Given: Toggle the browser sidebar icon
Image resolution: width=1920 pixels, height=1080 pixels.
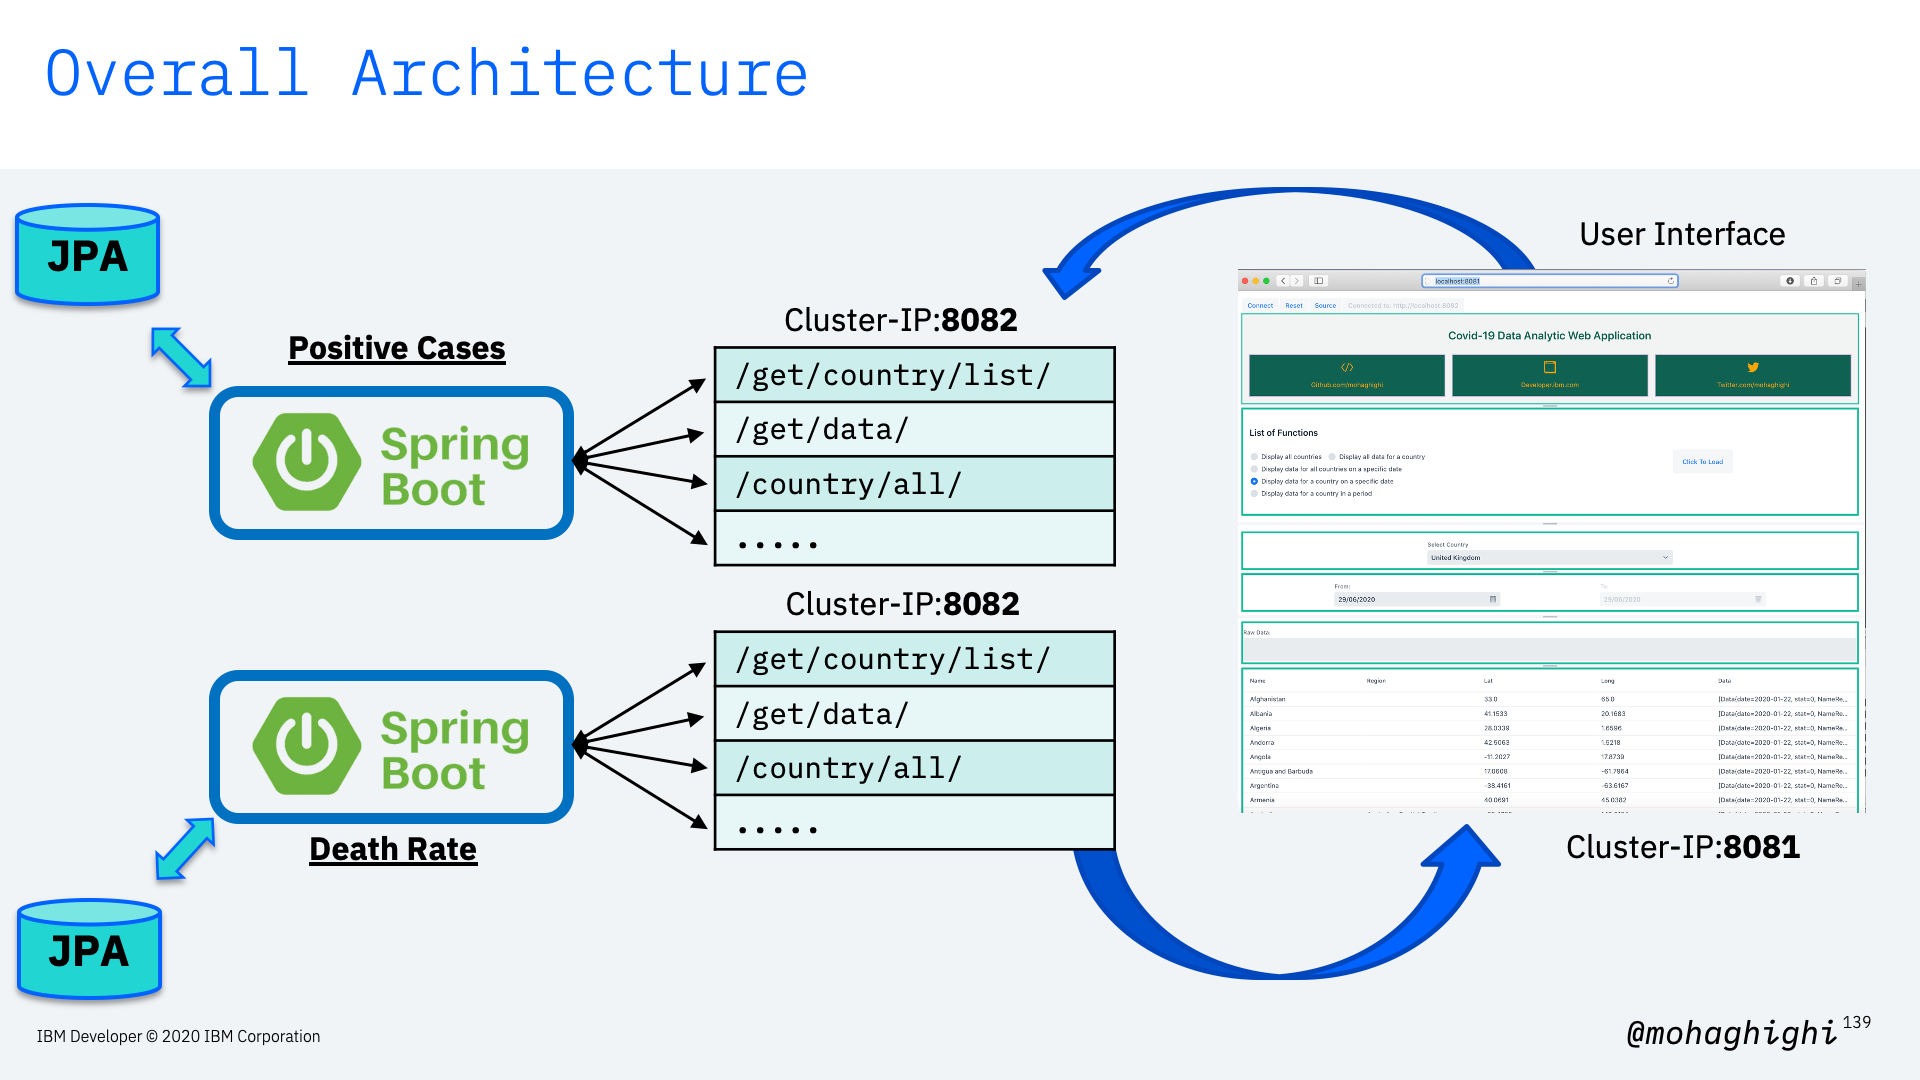Looking at the screenshot, I should (x=1318, y=281).
